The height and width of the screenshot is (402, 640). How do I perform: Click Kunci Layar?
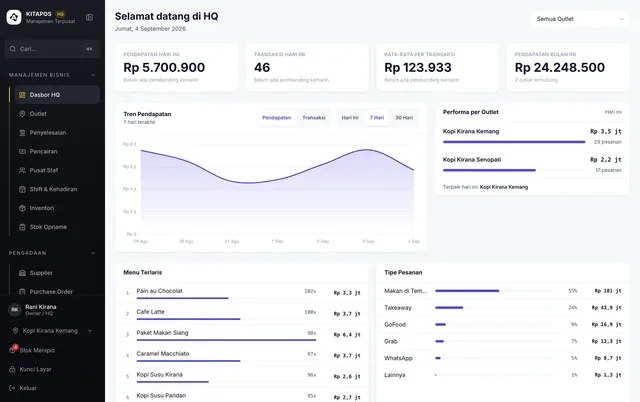coord(36,369)
